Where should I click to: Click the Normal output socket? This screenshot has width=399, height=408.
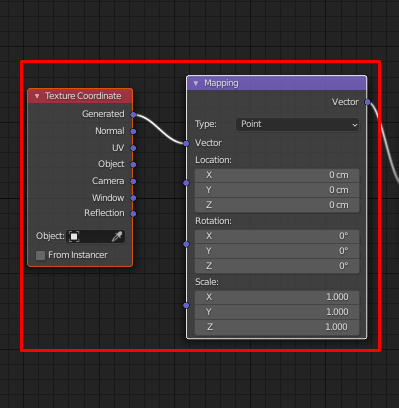[x=133, y=131]
